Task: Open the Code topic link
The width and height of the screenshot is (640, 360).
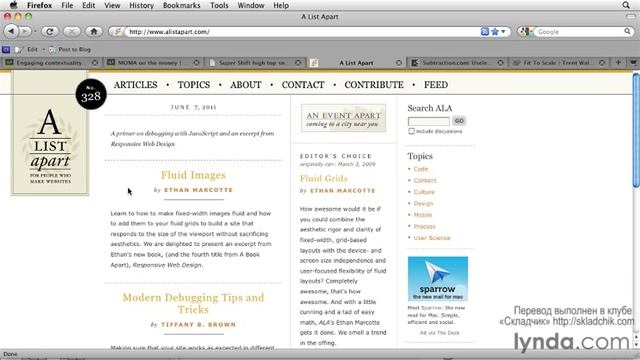Action: coord(421,169)
